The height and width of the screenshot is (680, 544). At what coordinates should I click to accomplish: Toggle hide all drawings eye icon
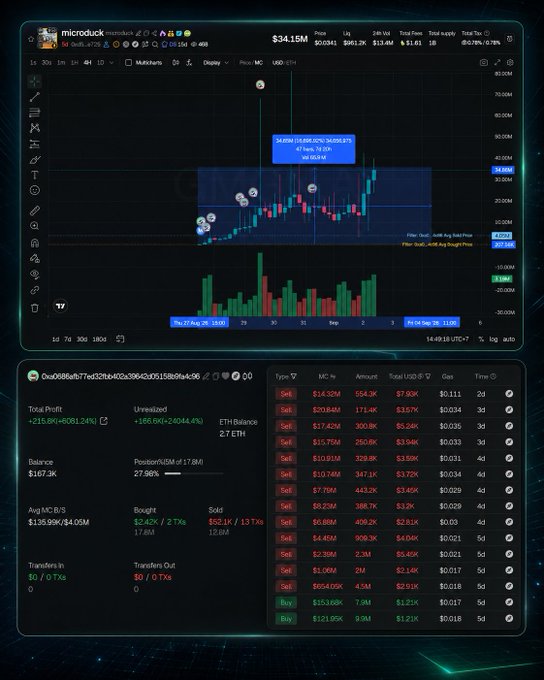[x=35, y=275]
